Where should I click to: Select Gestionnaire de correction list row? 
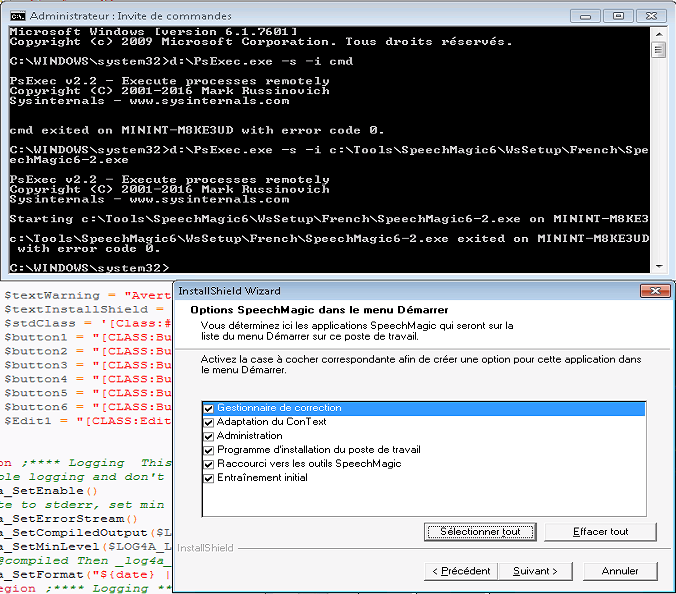[x=424, y=408]
